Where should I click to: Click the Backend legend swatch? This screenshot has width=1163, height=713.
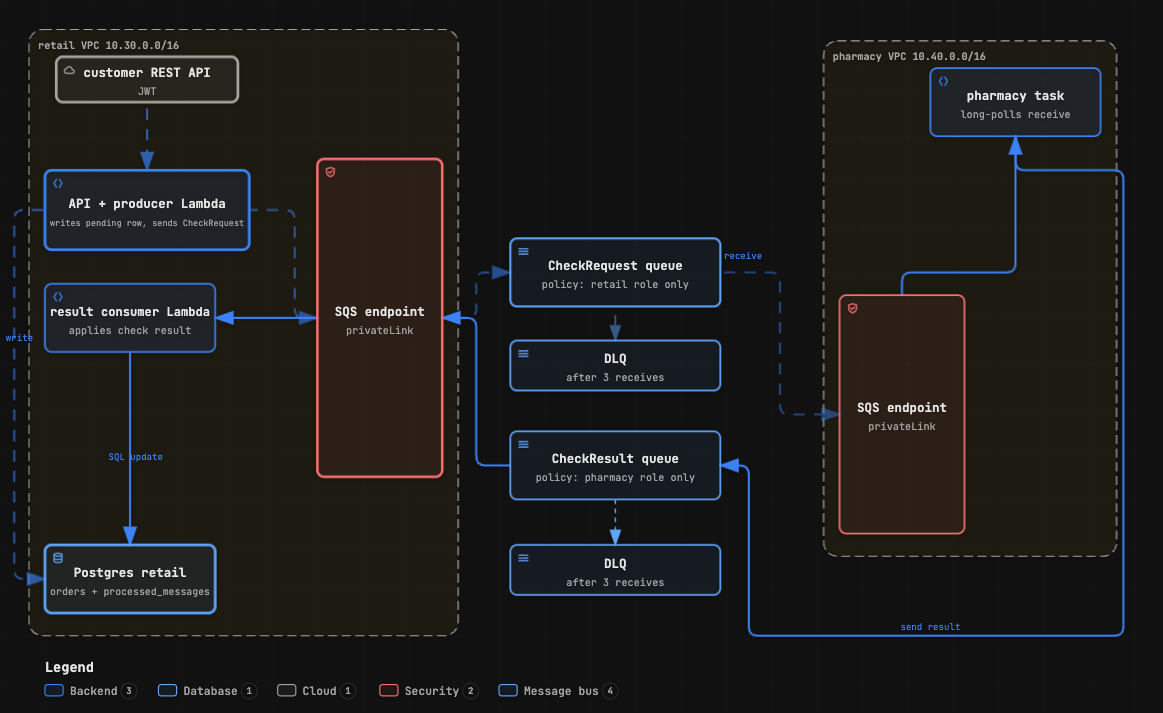tap(54, 691)
